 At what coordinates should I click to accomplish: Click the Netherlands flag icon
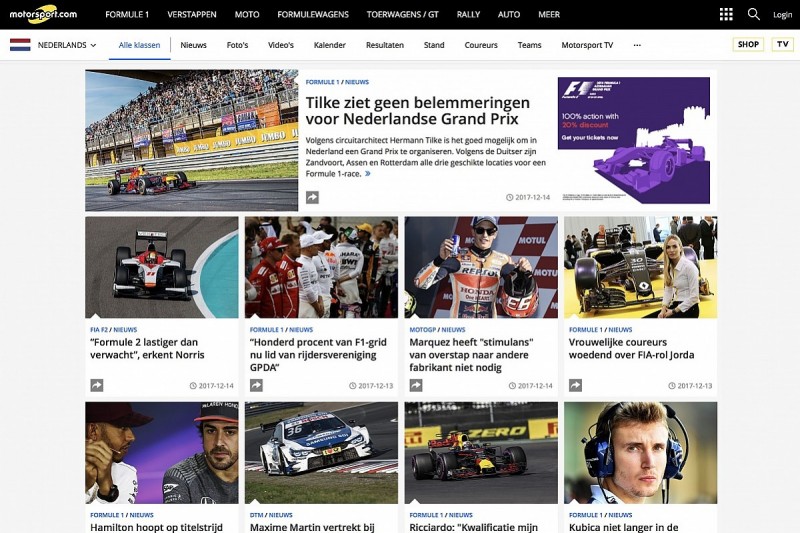(x=20, y=45)
